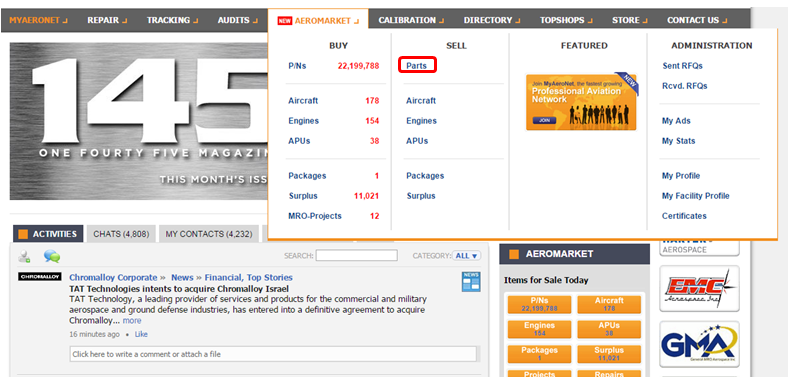Viewport: 800px width, 384px height.
Task: Click the Surplus 11,021 orange tile
Action: [609, 354]
